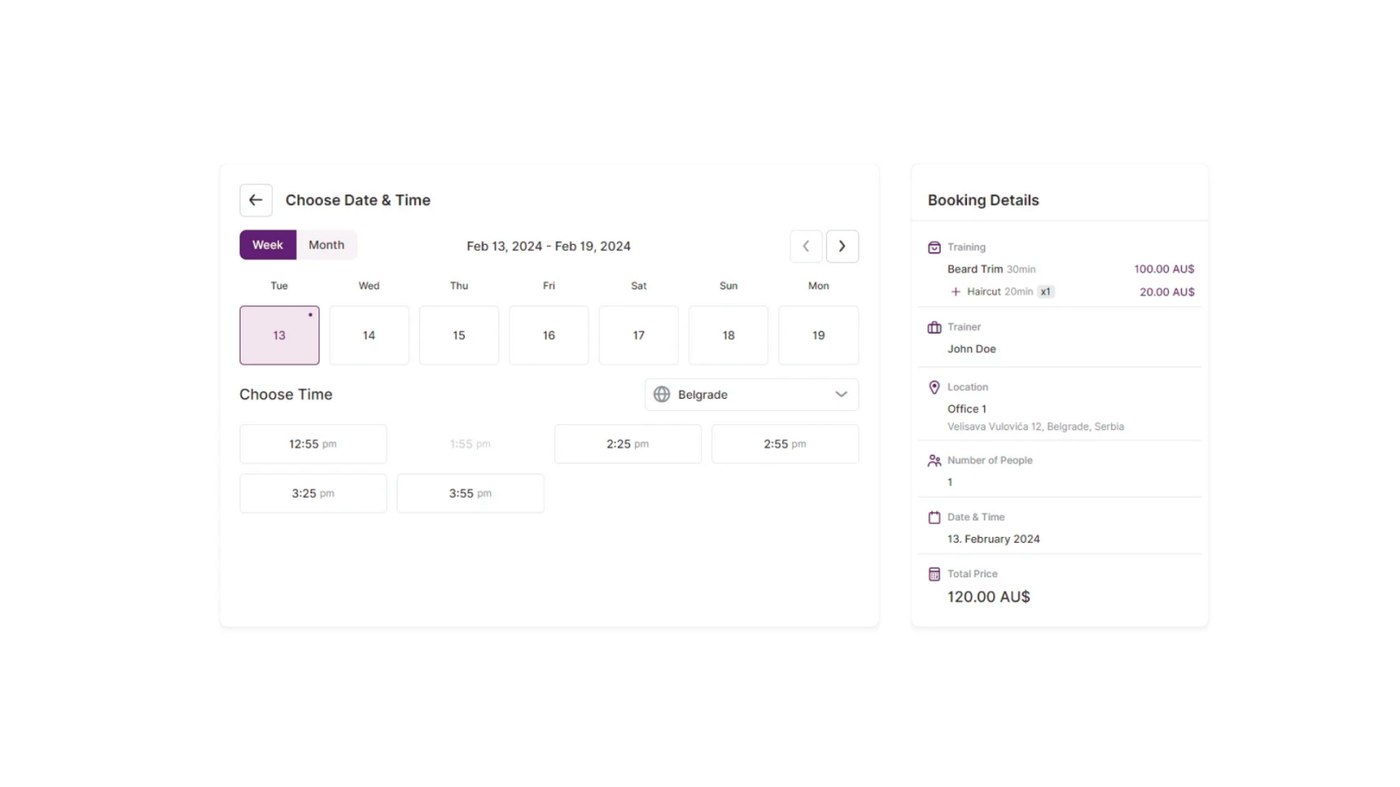Click the Location pin icon
1400x787 pixels.
tap(934, 387)
